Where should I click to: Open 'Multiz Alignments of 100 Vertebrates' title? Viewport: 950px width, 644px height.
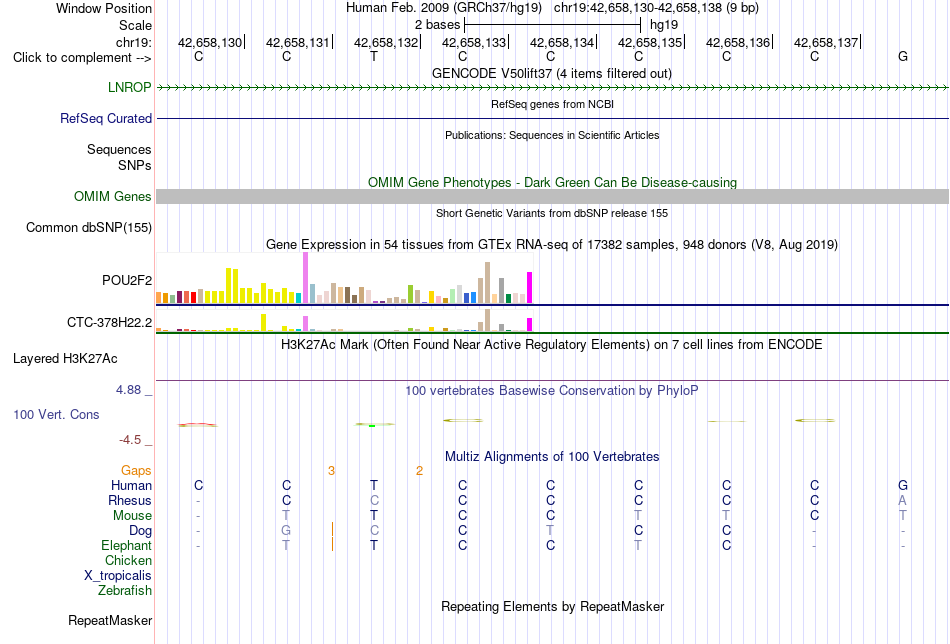coord(552,457)
